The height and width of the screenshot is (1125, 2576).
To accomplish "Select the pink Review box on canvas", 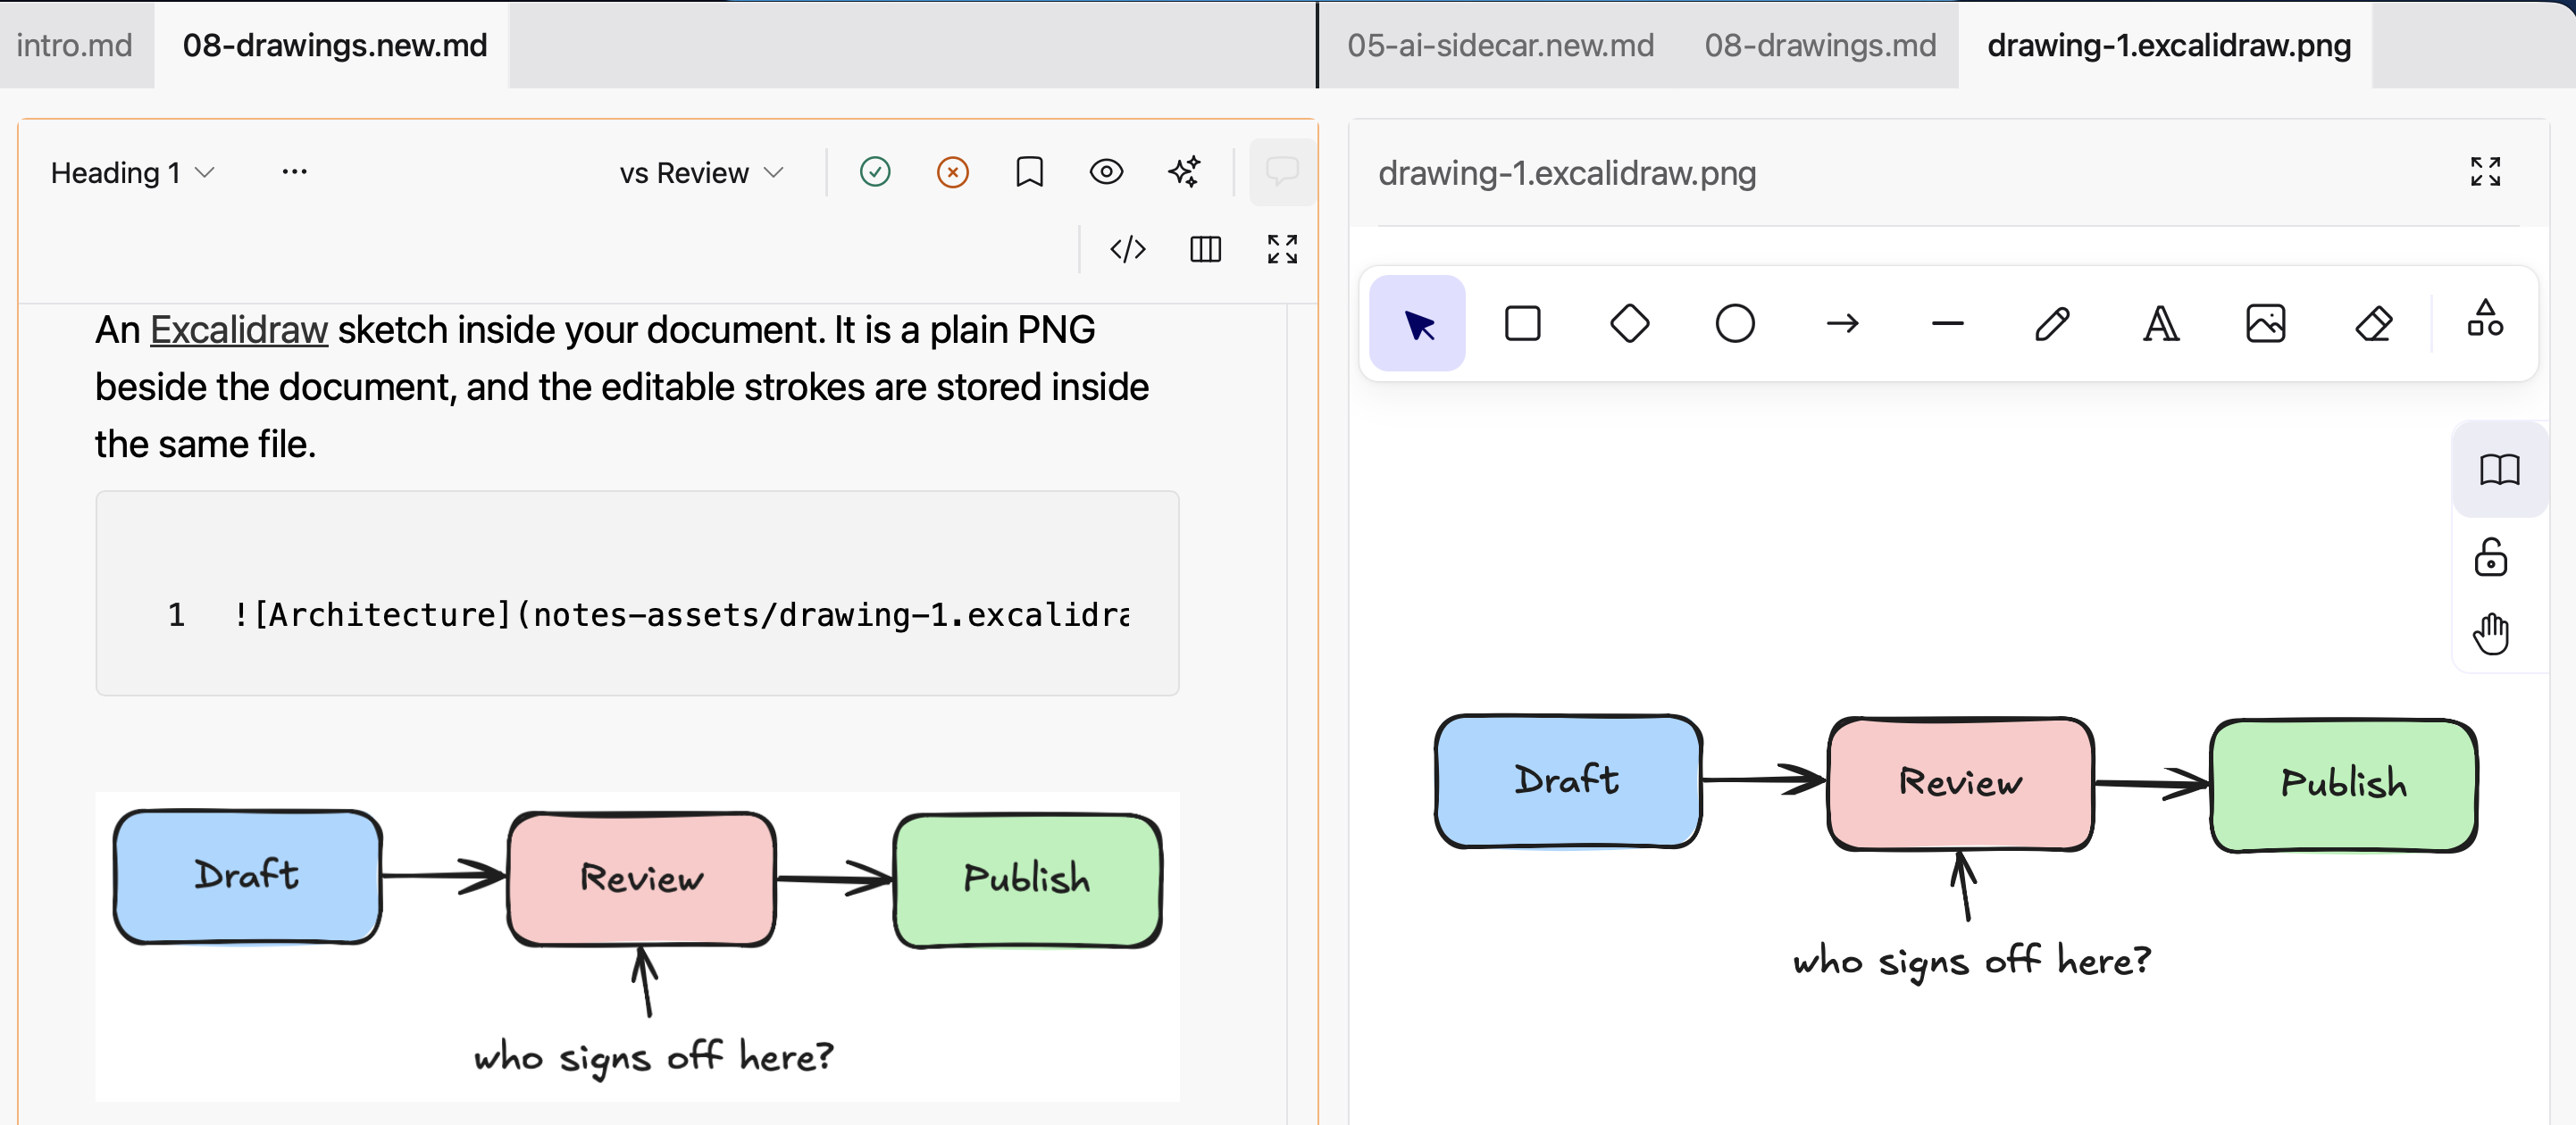I will coord(1960,783).
